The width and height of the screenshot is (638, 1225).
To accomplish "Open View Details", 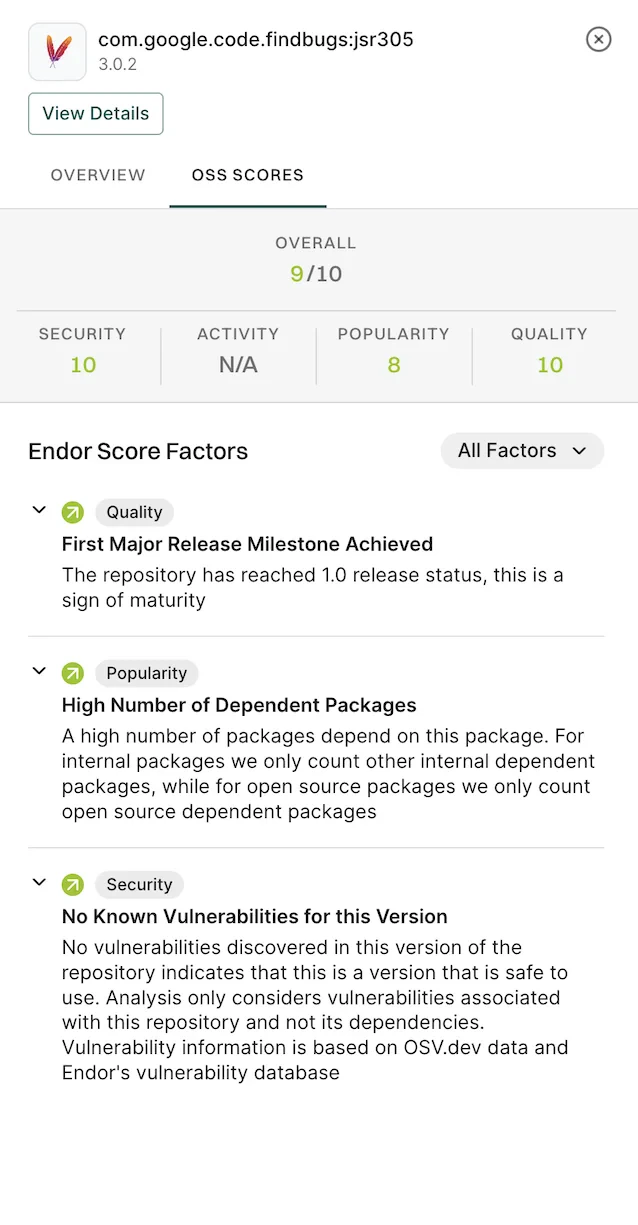I will (95, 113).
